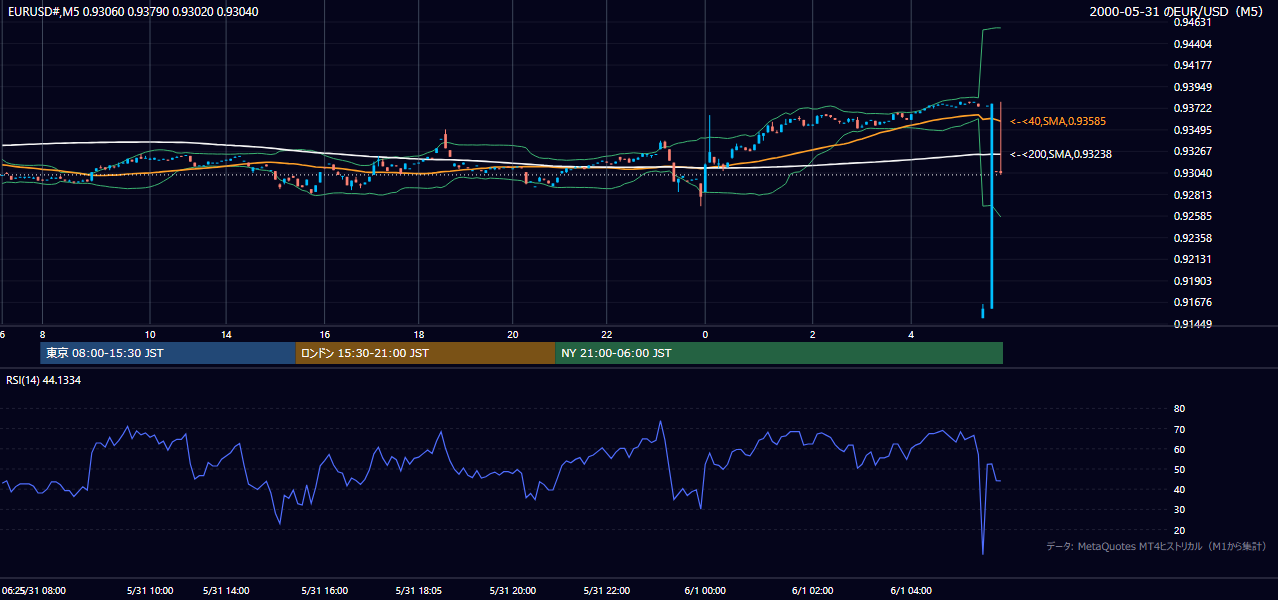Click hour tick 10 on price chart axis
1278x600 pixels.
click(x=150, y=334)
